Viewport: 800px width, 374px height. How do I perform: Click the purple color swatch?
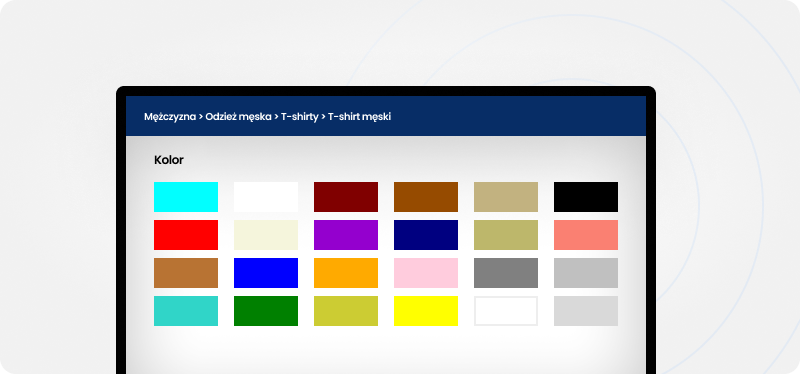point(346,235)
